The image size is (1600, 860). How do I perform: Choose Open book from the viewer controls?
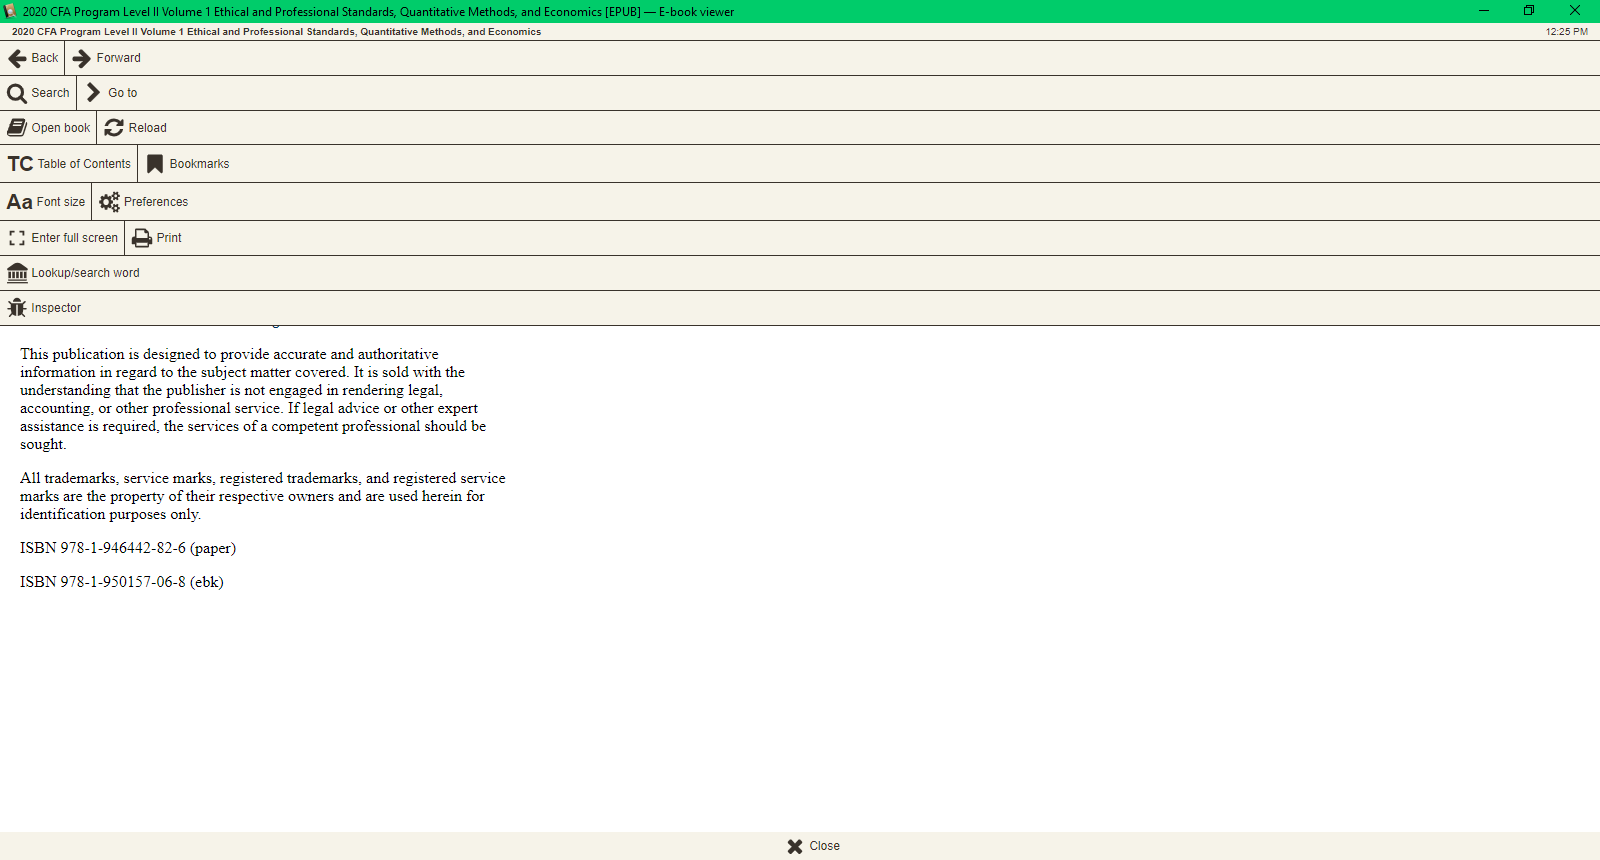click(49, 128)
